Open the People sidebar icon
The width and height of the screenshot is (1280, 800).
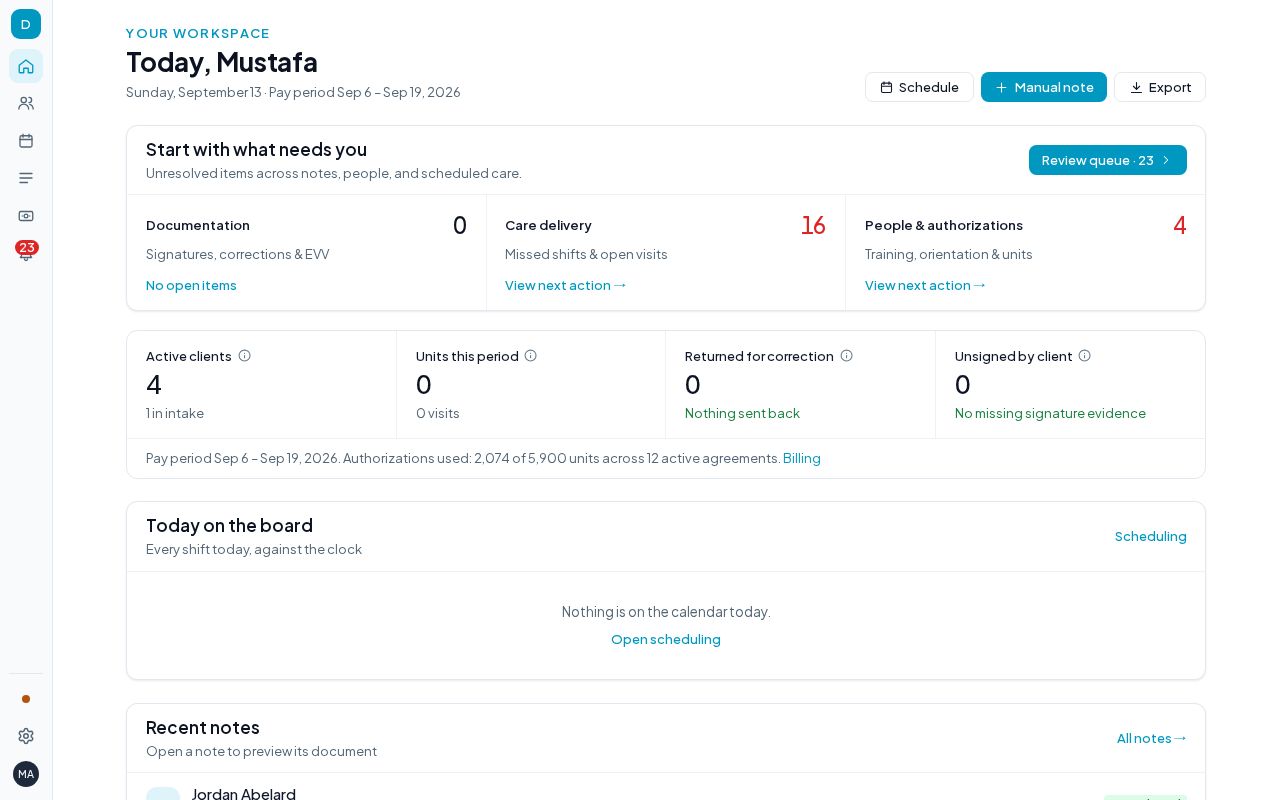tap(26, 103)
